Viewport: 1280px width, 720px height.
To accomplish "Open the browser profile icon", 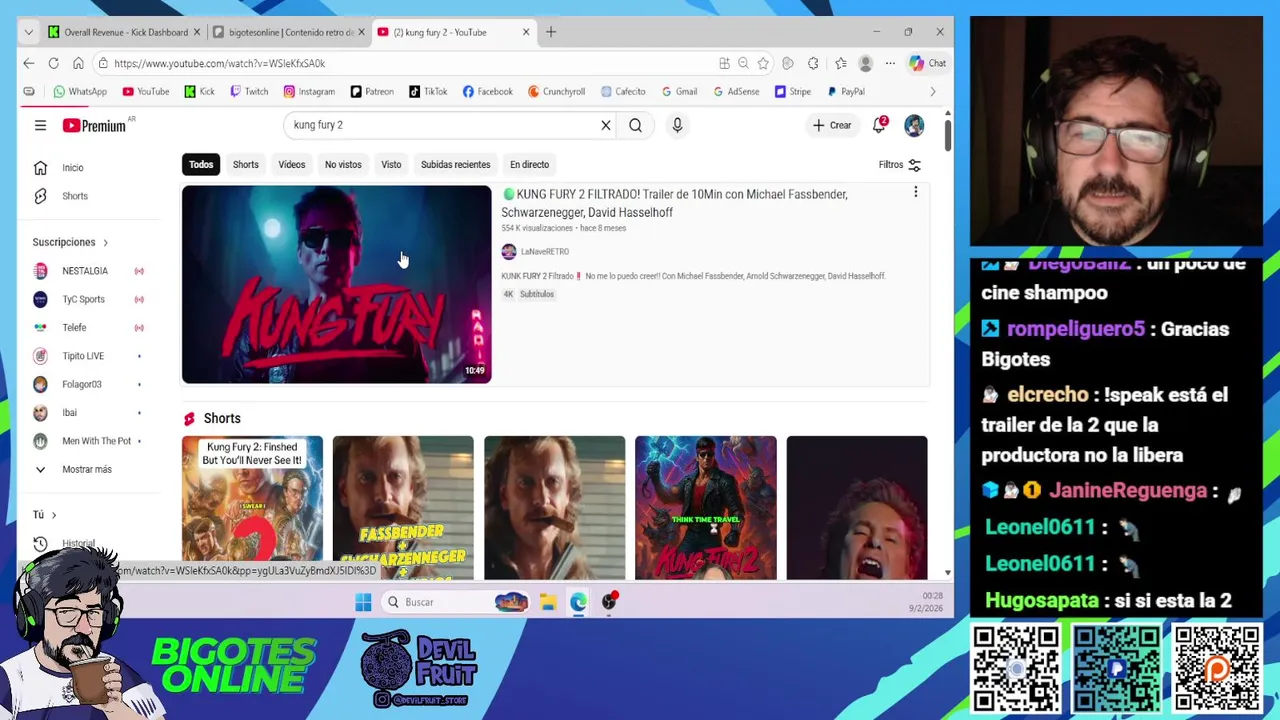I will coord(865,63).
